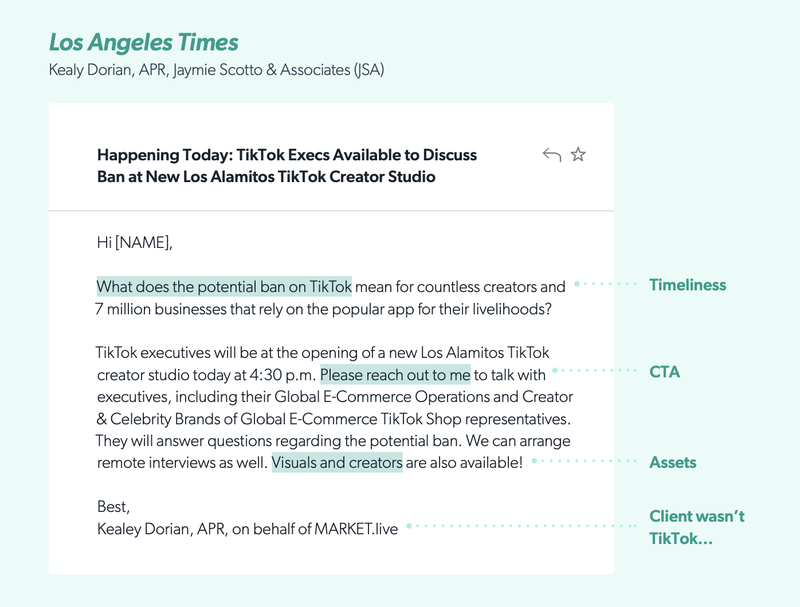
Task: Select the highlighted Visuals and creators text
Action: click(x=337, y=463)
